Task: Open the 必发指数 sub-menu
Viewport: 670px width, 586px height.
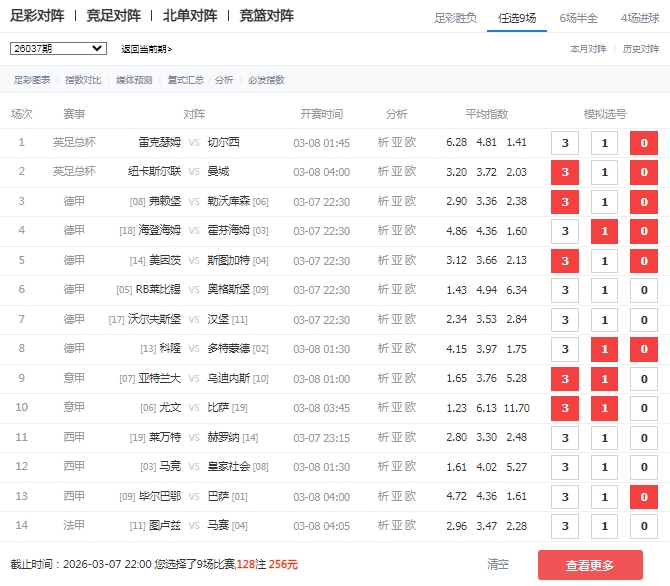Action: click(x=266, y=80)
